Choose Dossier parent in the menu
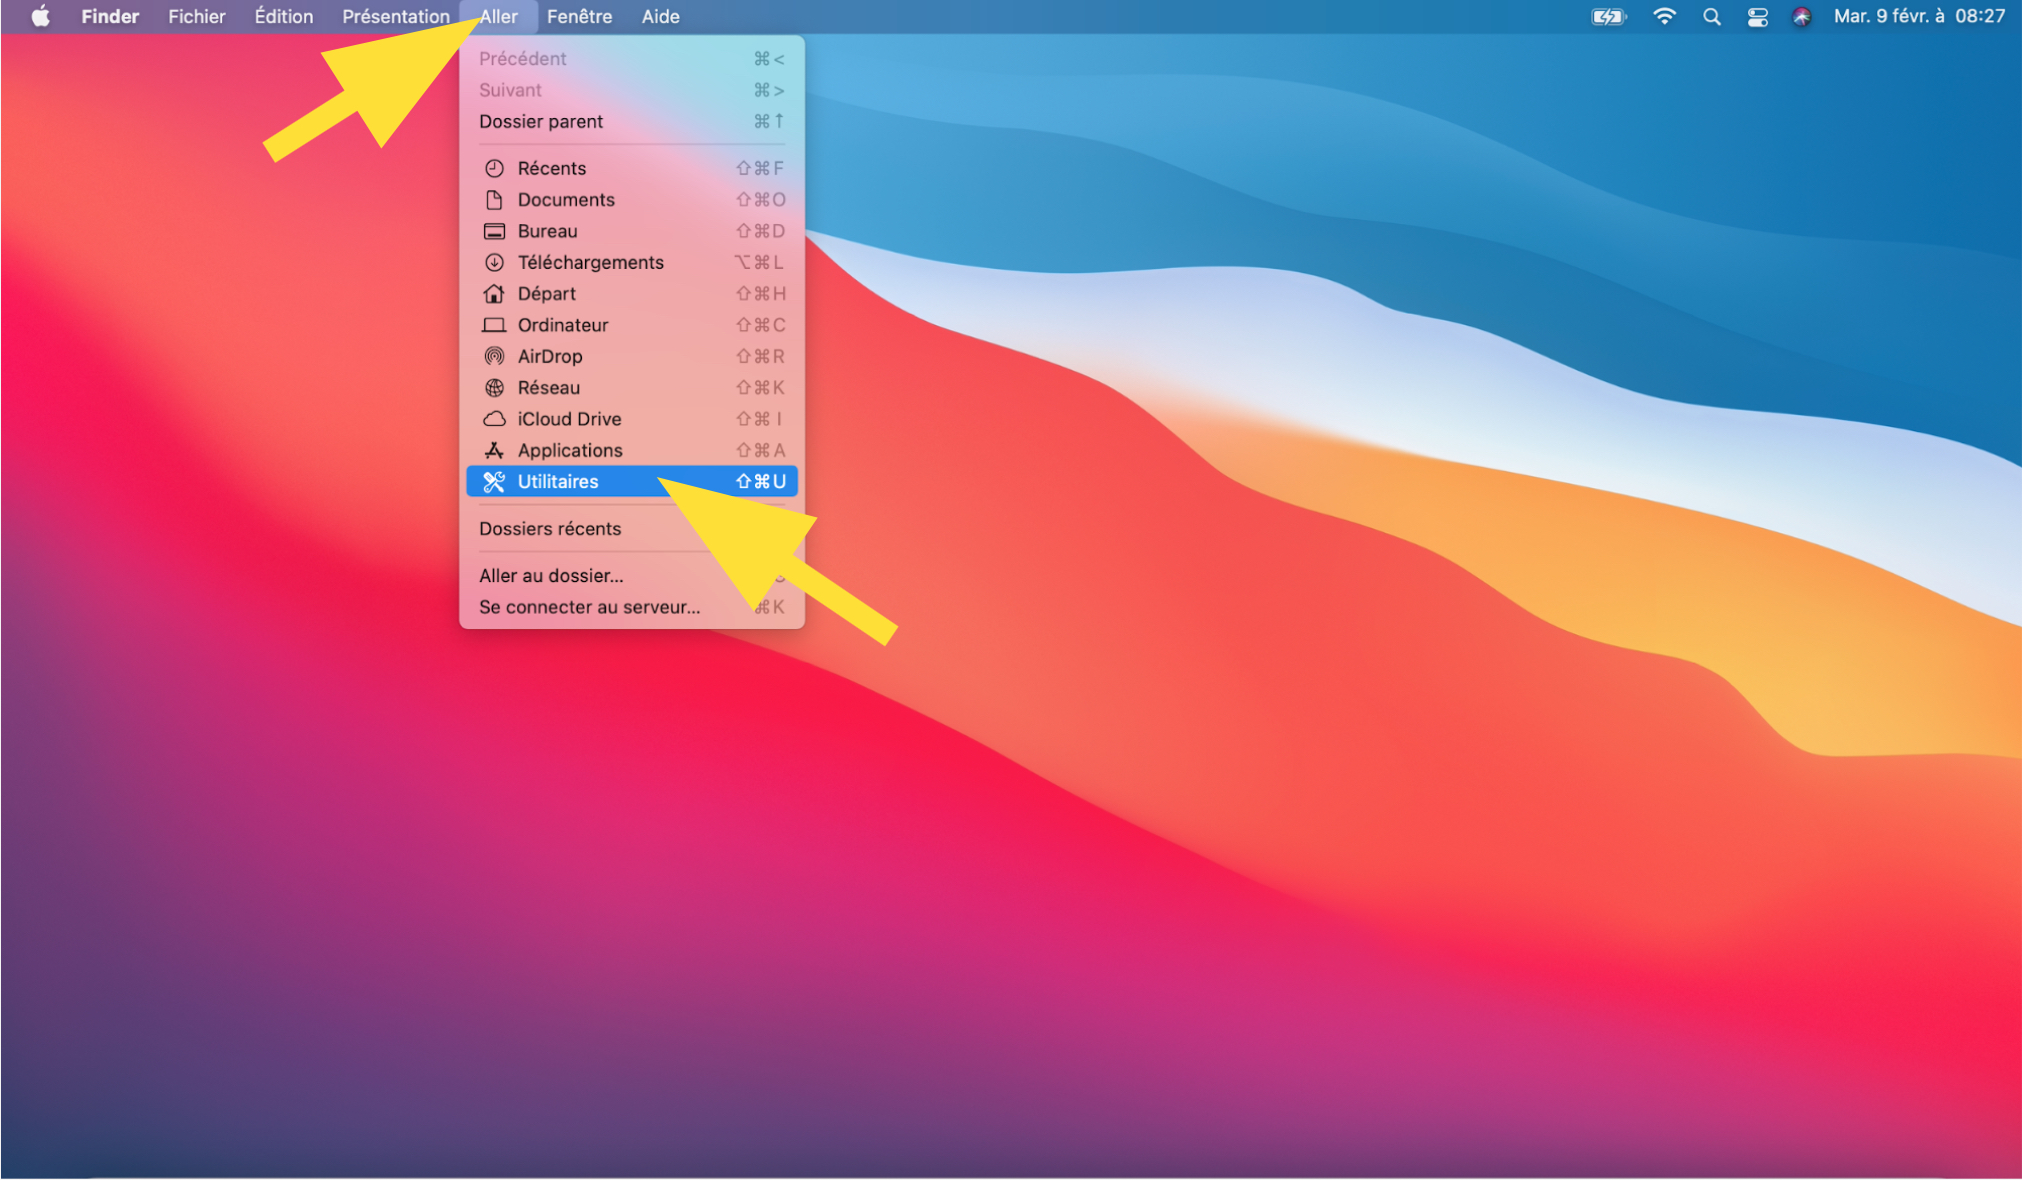This screenshot has width=2022, height=1180. tap(632, 121)
